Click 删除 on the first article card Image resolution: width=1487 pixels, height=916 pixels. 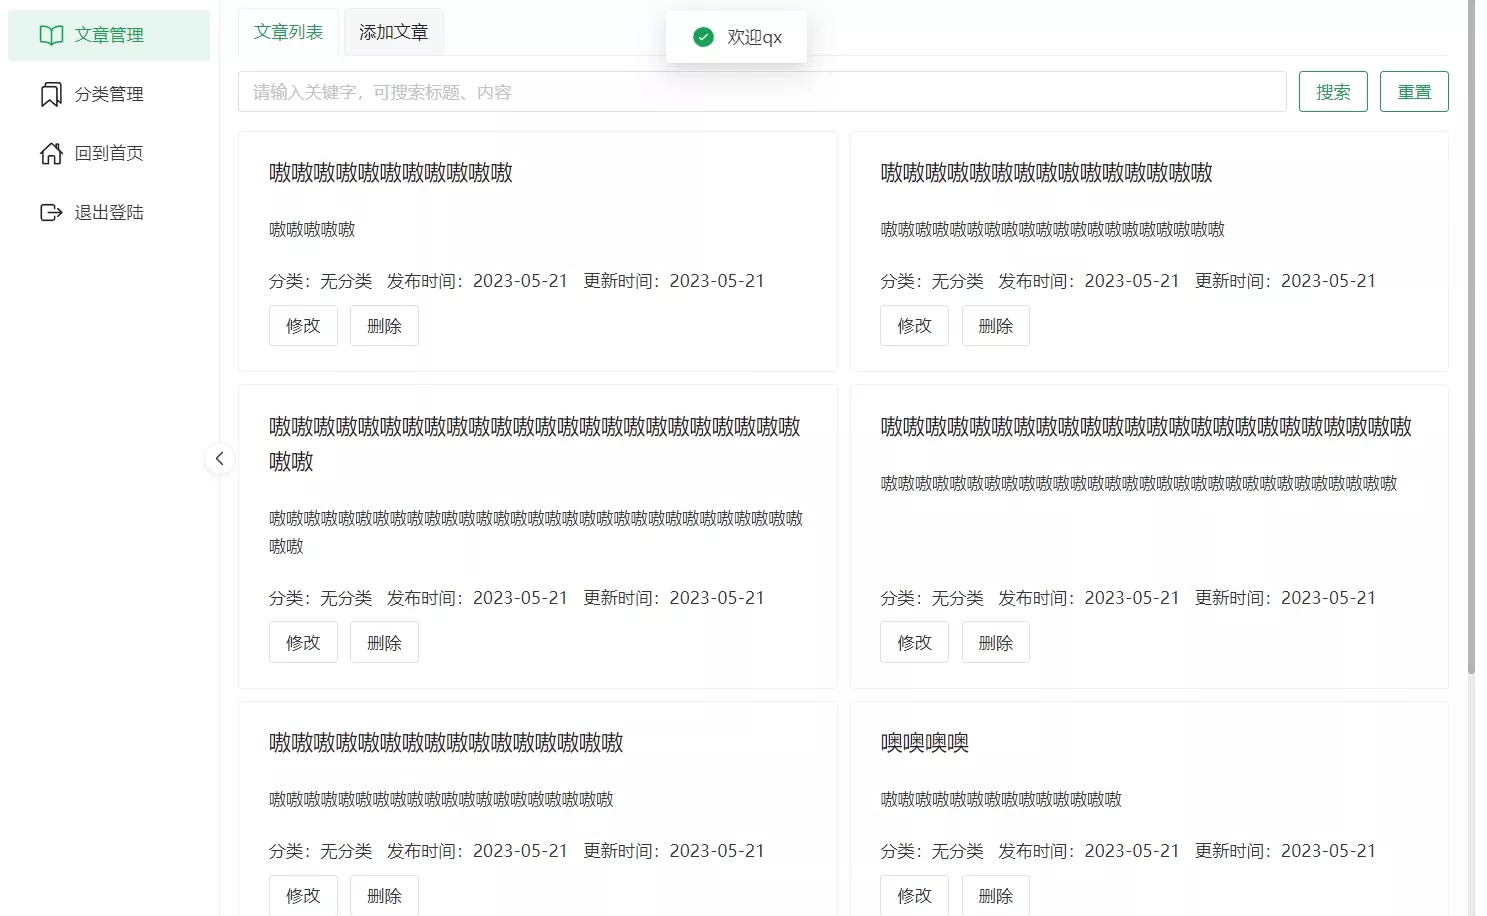click(x=384, y=326)
